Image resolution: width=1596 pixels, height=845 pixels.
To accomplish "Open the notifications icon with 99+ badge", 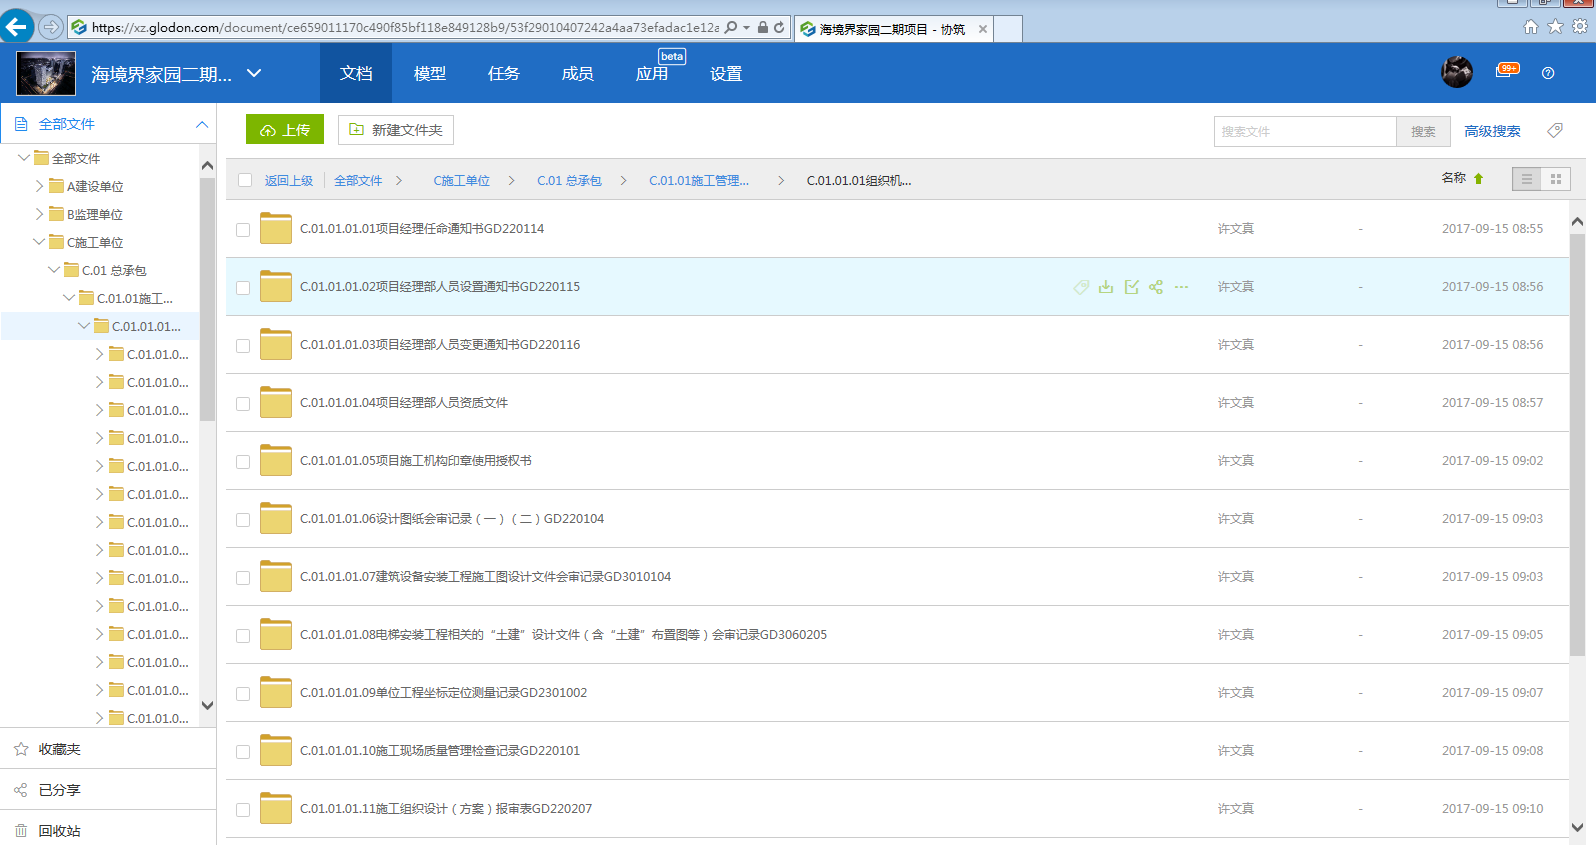I will [x=1506, y=71].
